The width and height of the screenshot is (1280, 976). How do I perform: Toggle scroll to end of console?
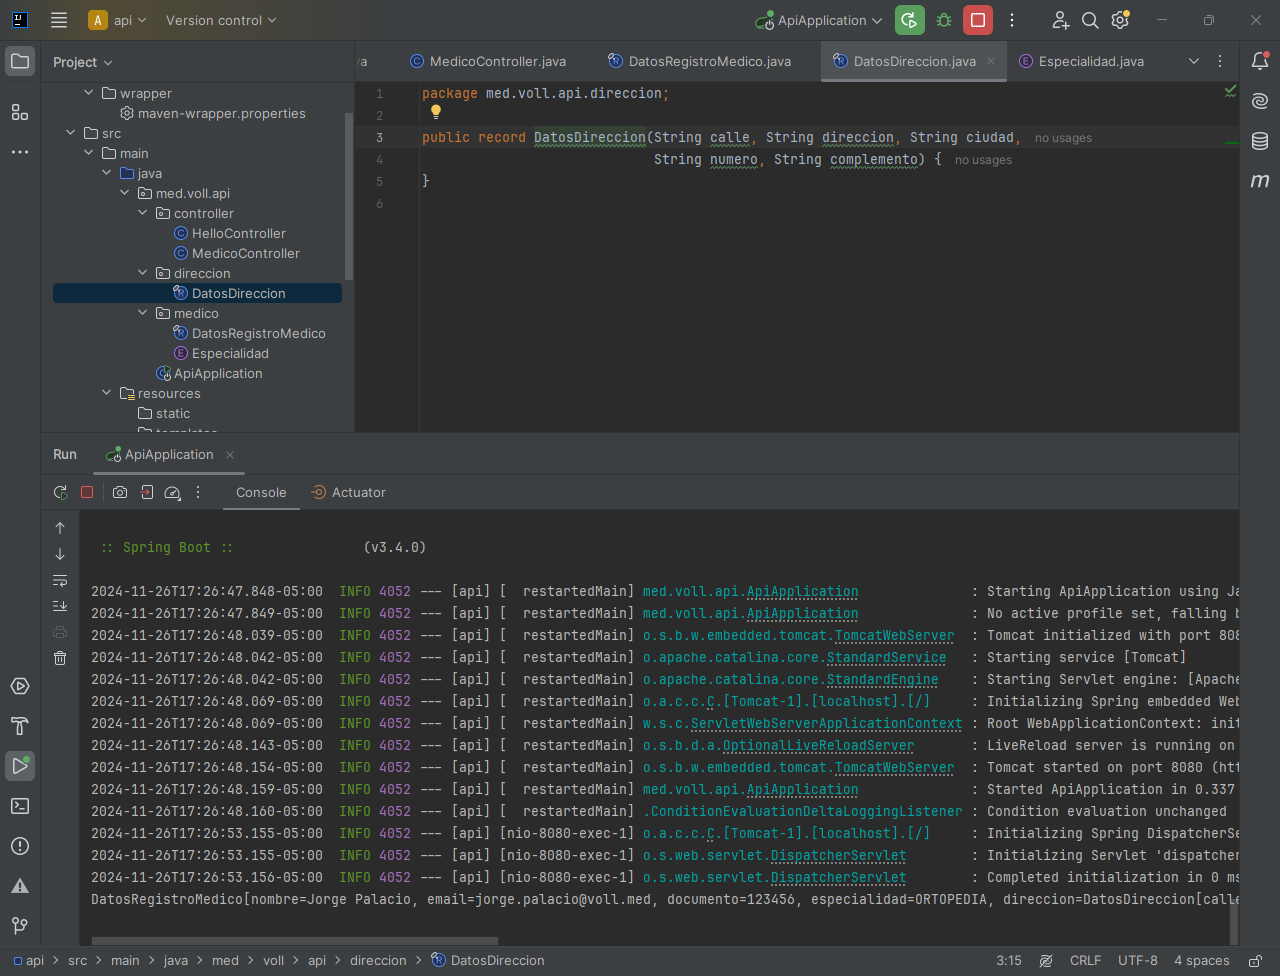click(x=60, y=606)
